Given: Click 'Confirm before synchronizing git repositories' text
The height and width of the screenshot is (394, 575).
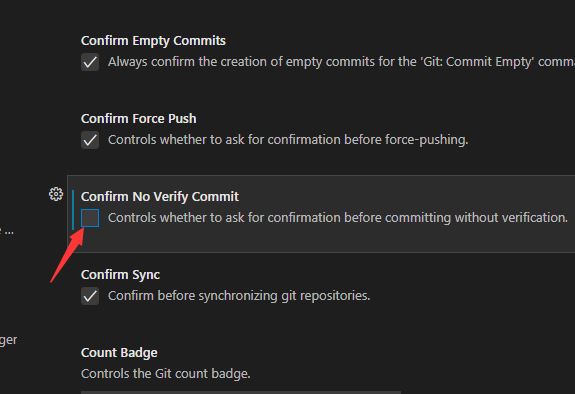Looking at the screenshot, I should [239, 296].
